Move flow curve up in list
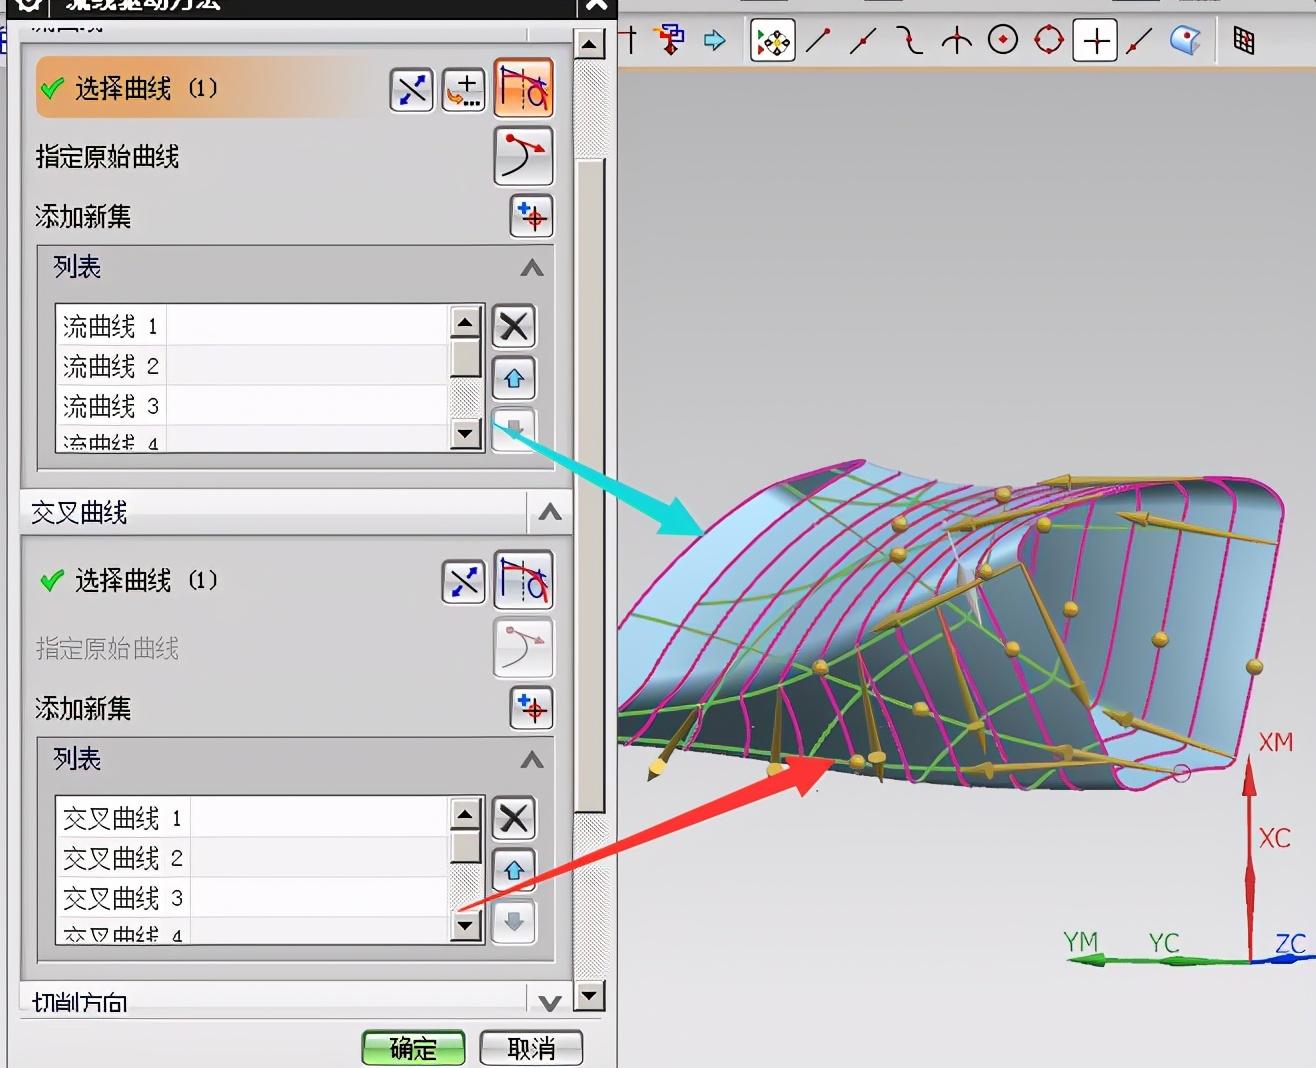The image size is (1316, 1068). pyautogui.click(x=514, y=378)
